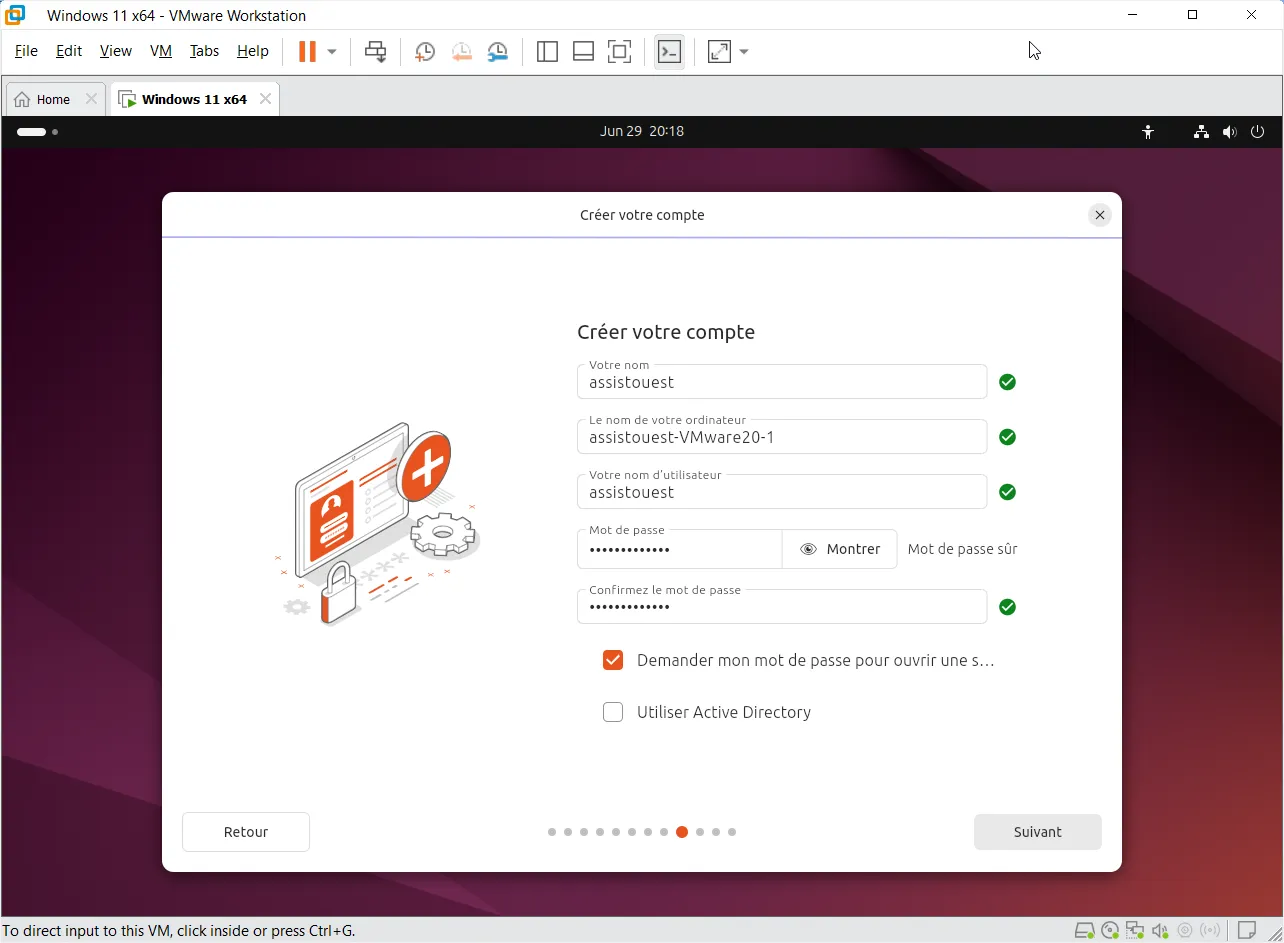
Task: Click the Ubuntu accessibility icon in top bar
Action: pyautogui.click(x=1148, y=132)
